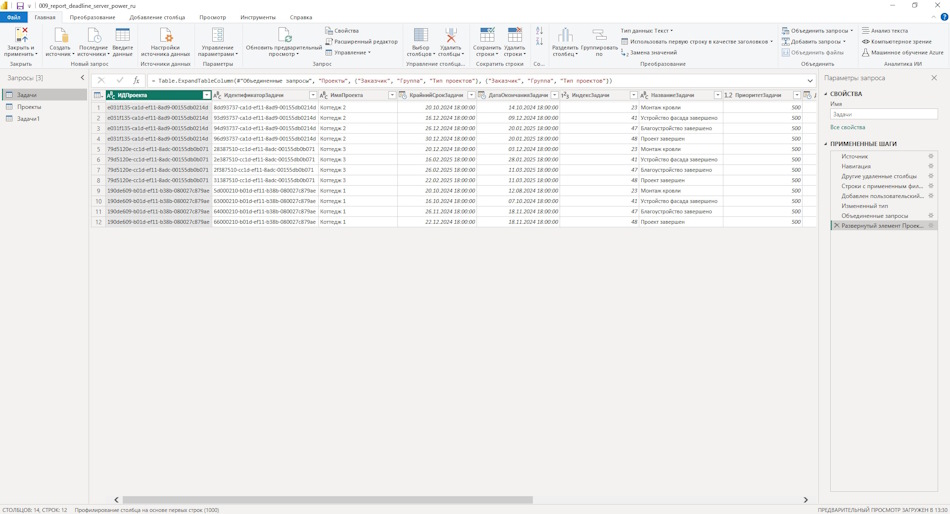Viewport: 950px width, 514px height.
Task: Open settings gear for step Навигация
Action: (931, 166)
